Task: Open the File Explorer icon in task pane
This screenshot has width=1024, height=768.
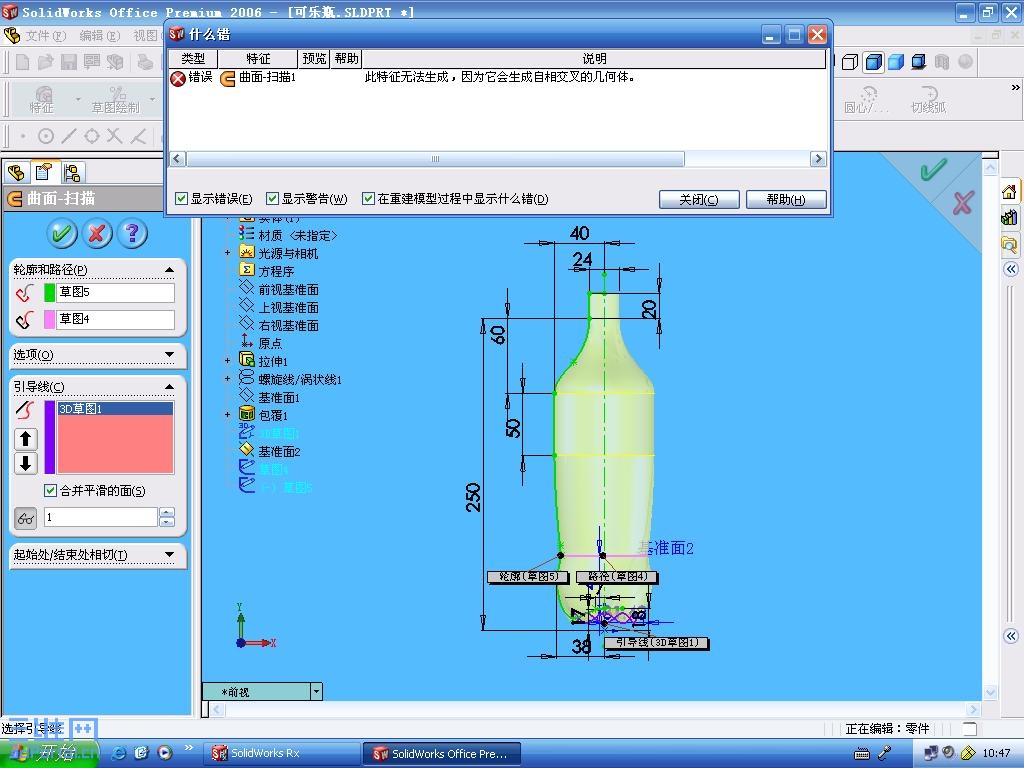Action: pos(1010,244)
